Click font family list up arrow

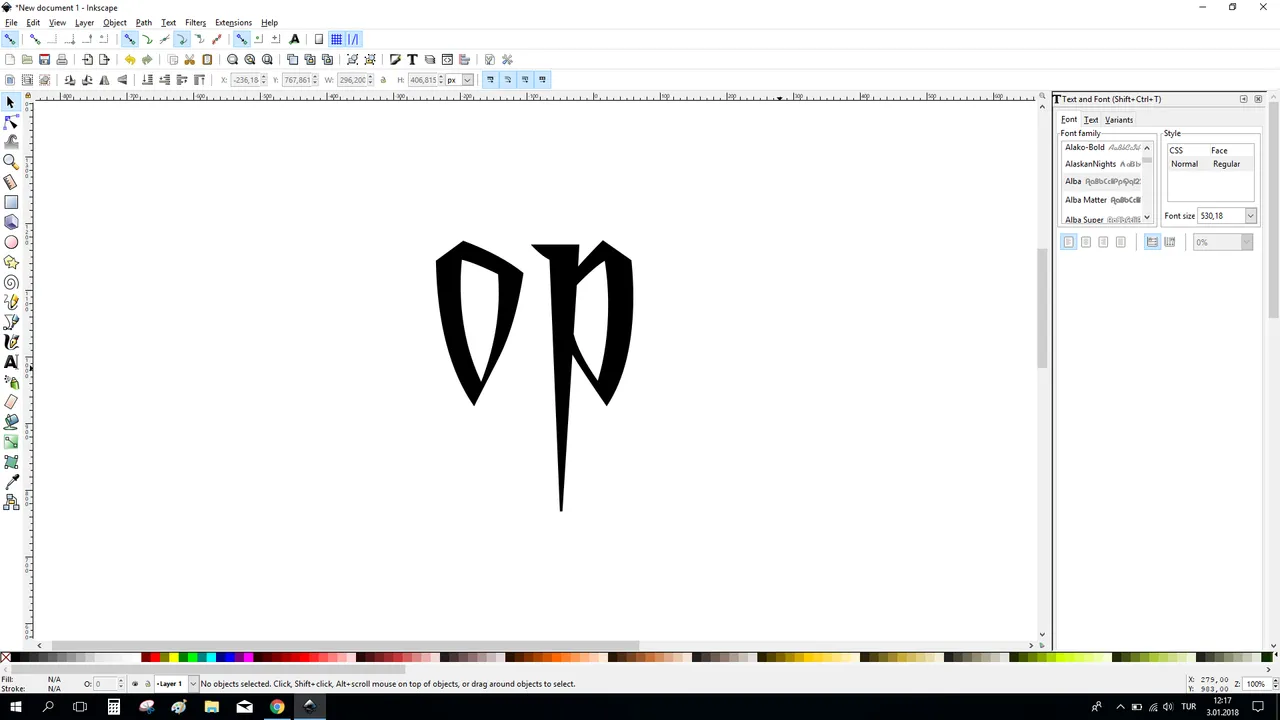(x=1147, y=148)
